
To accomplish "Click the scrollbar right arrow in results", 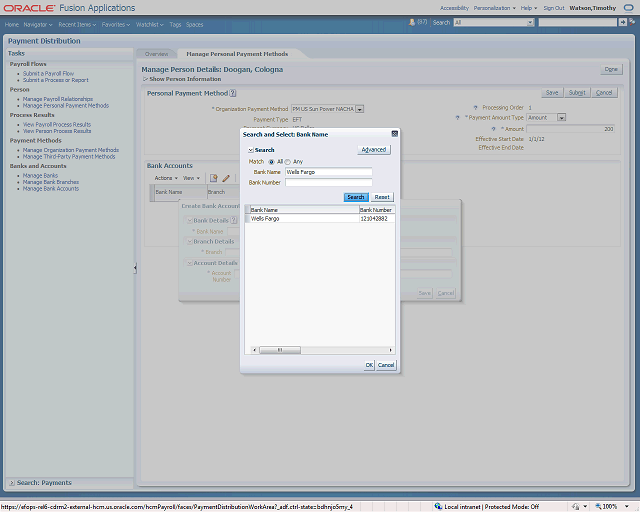I will point(391,350).
